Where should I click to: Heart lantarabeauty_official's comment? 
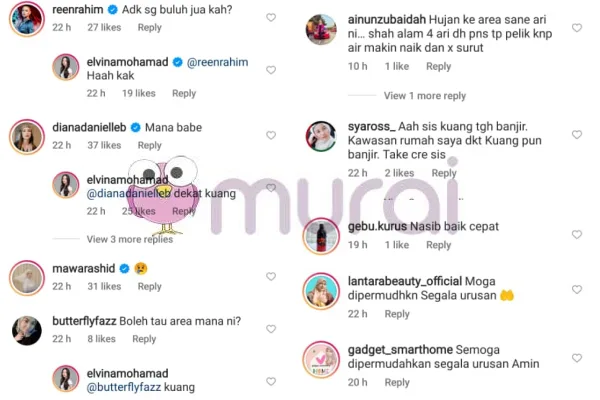577,289
